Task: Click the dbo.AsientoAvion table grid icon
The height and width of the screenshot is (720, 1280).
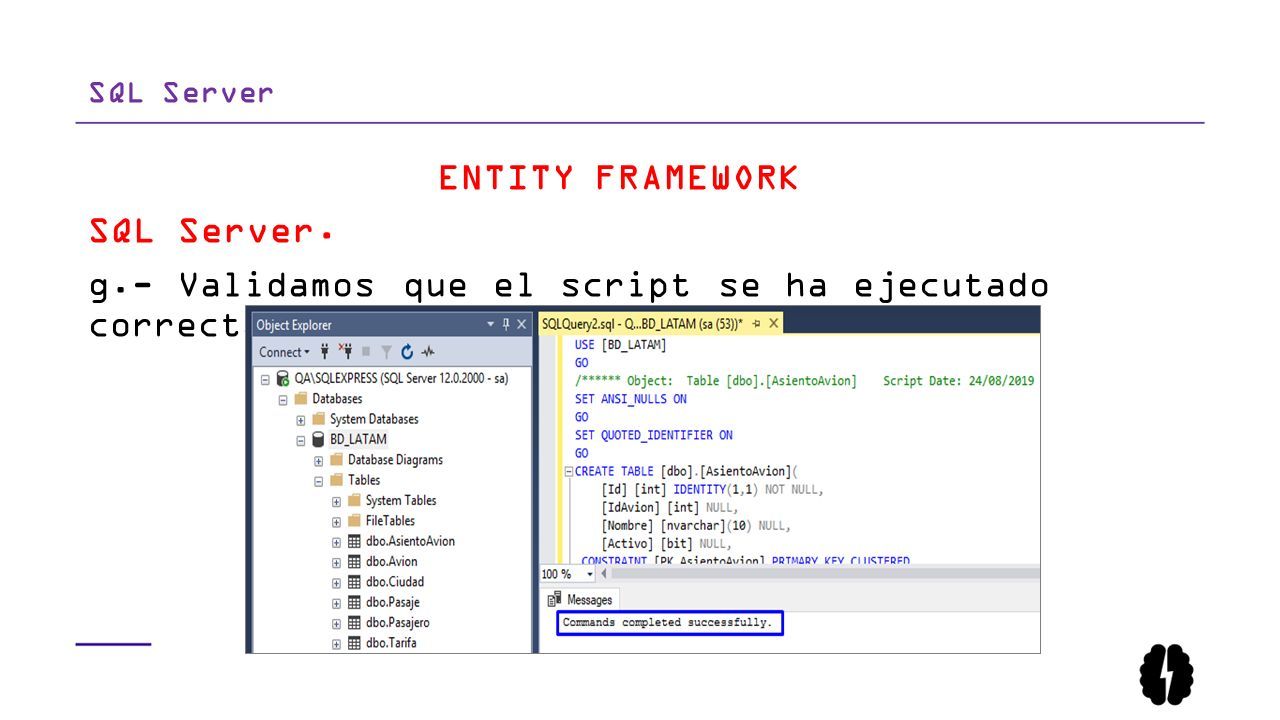Action: tap(354, 541)
